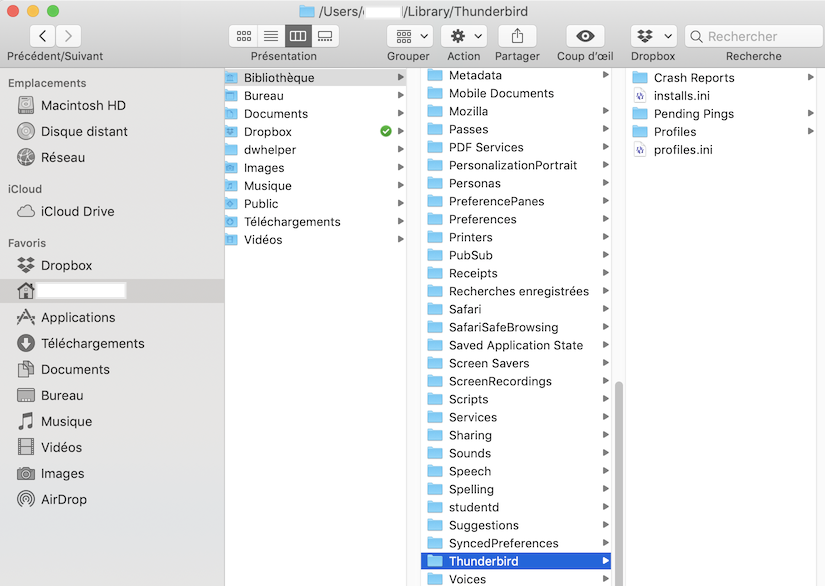Open the Profiles folder
The height and width of the screenshot is (586, 825).
tap(722, 132)
